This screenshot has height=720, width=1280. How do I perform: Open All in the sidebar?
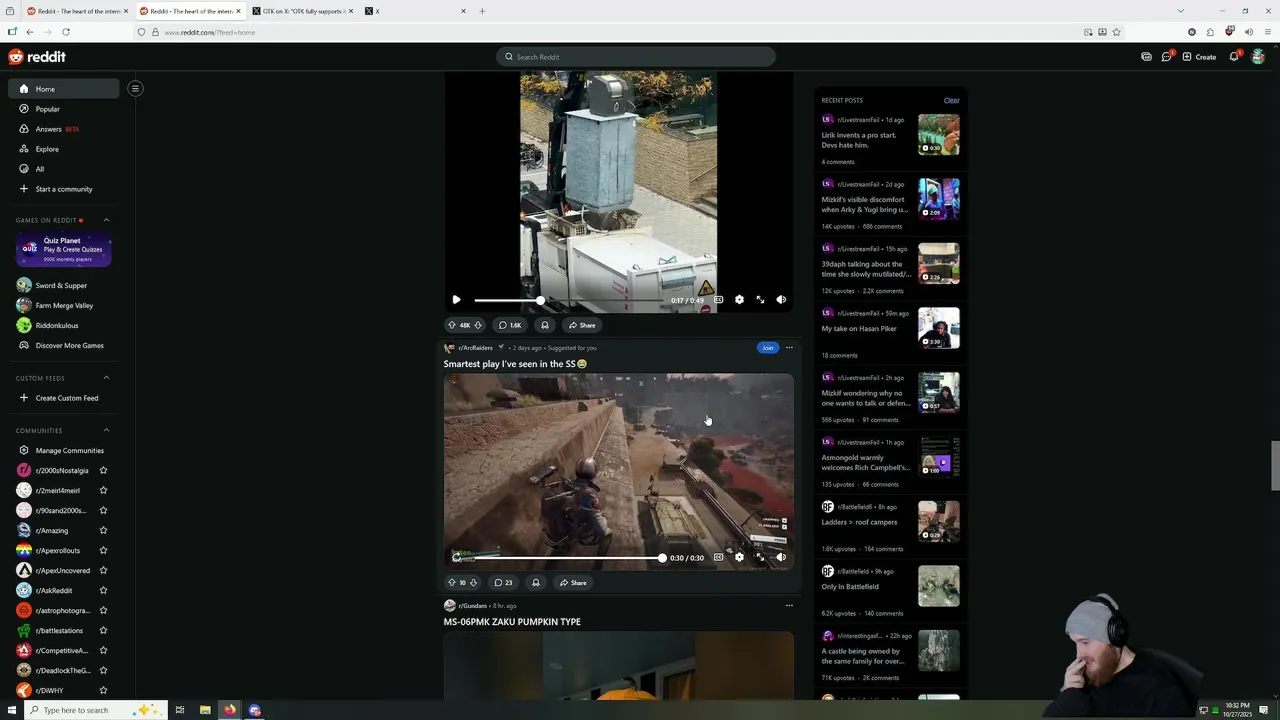64,169
